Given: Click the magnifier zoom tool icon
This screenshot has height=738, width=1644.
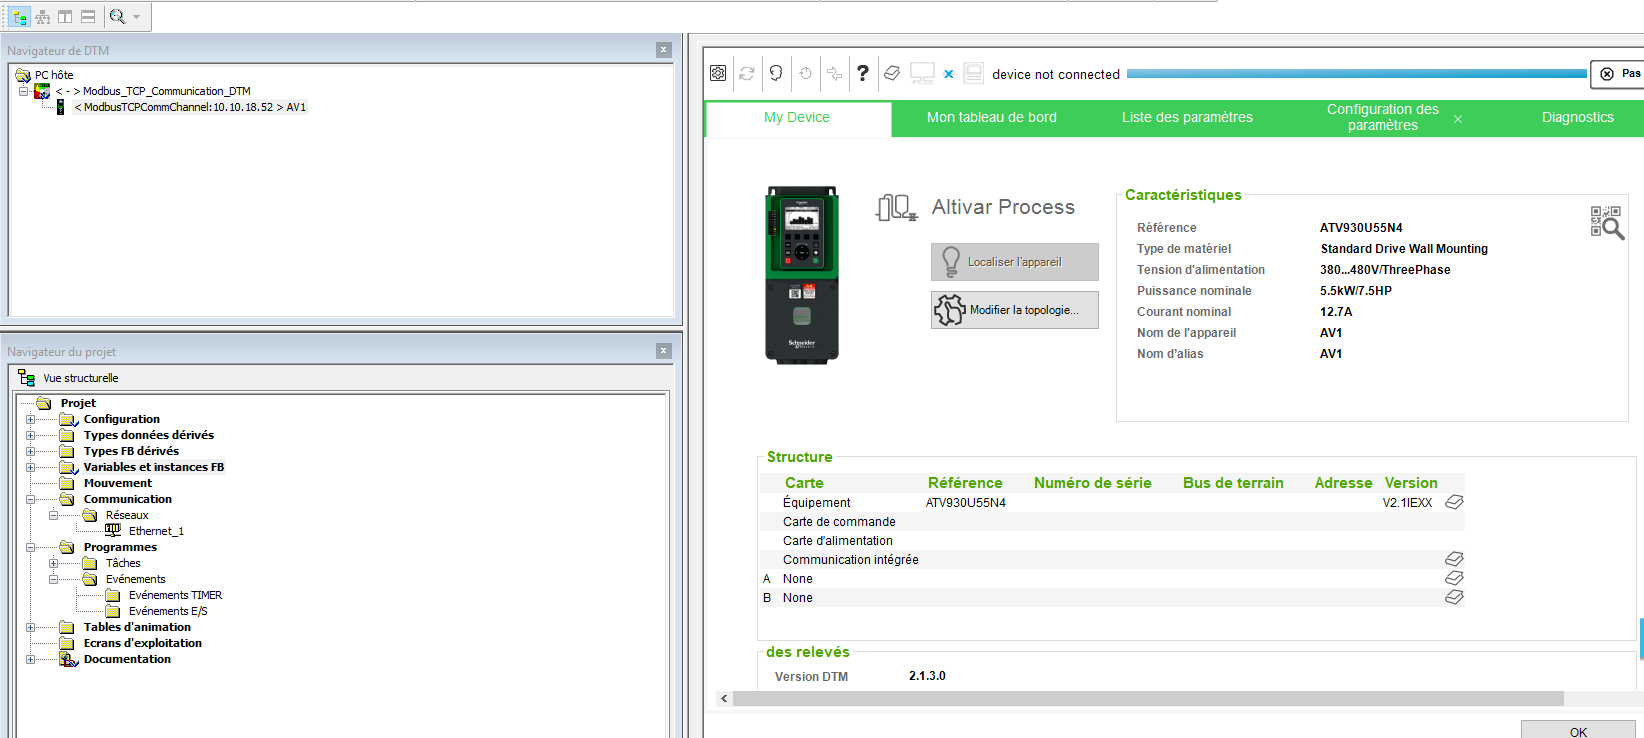Looking at the screenshot, I should click(117, 16).
